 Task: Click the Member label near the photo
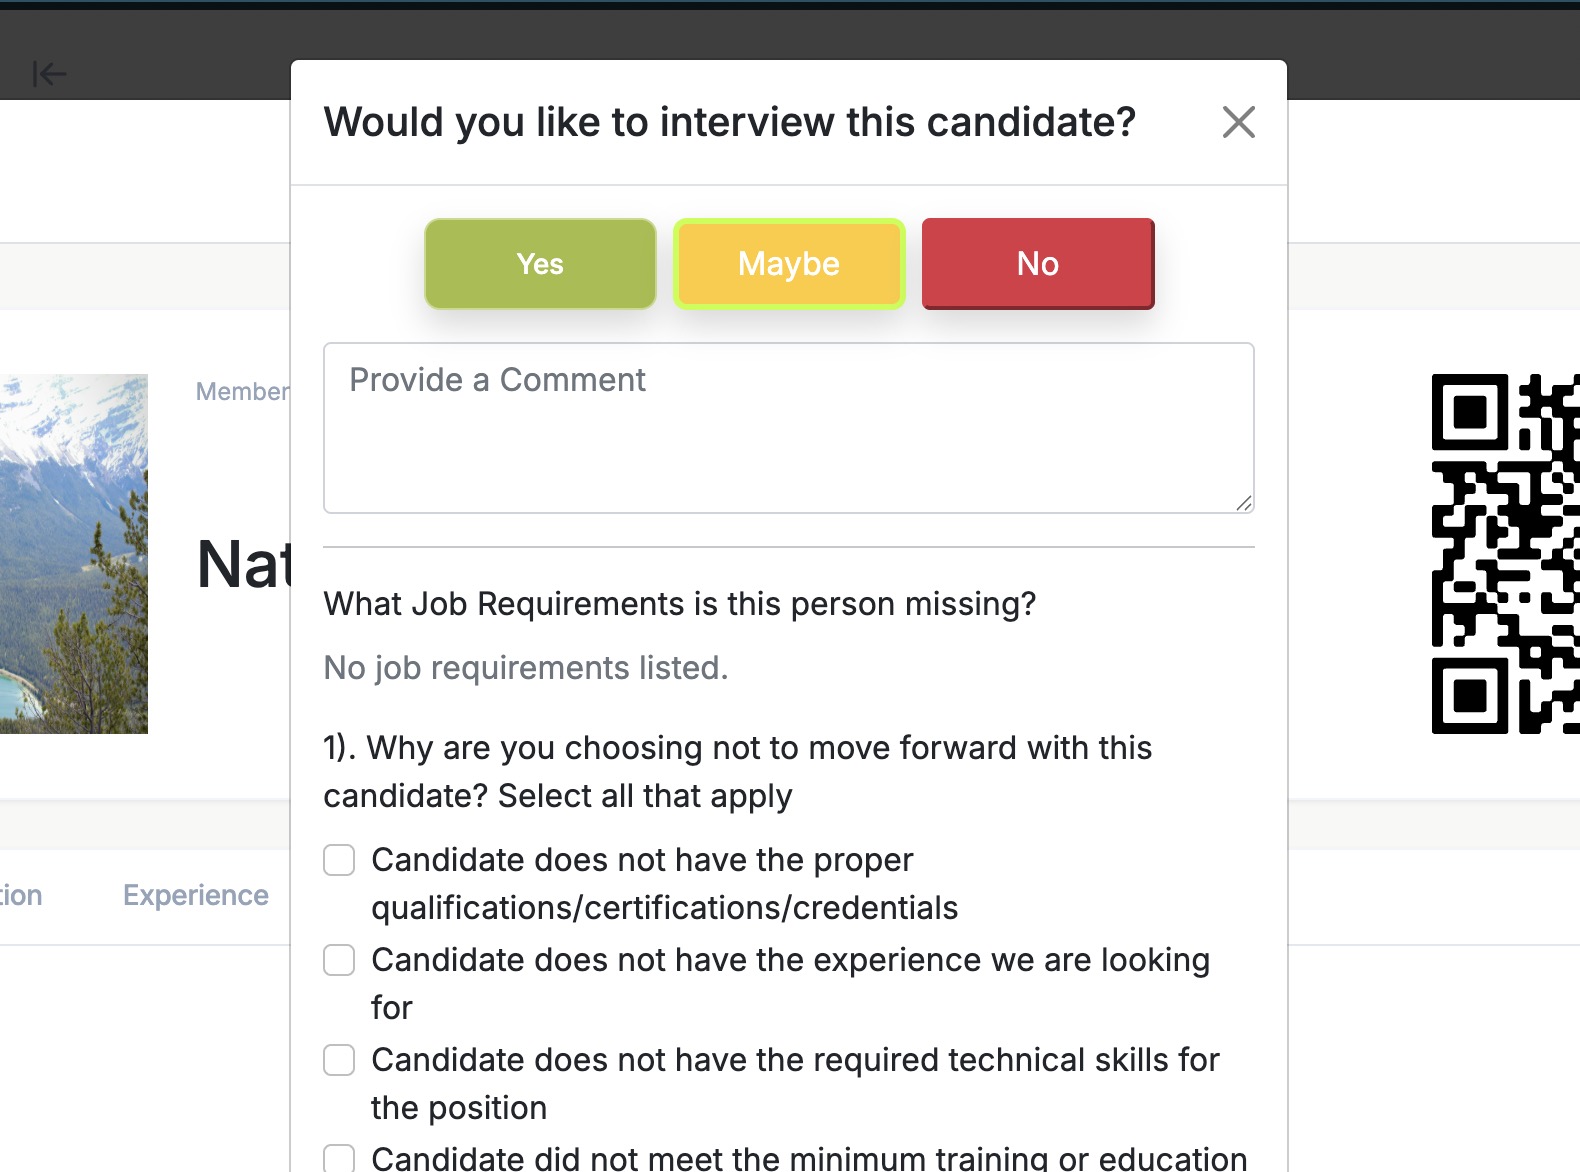point(243,391)
